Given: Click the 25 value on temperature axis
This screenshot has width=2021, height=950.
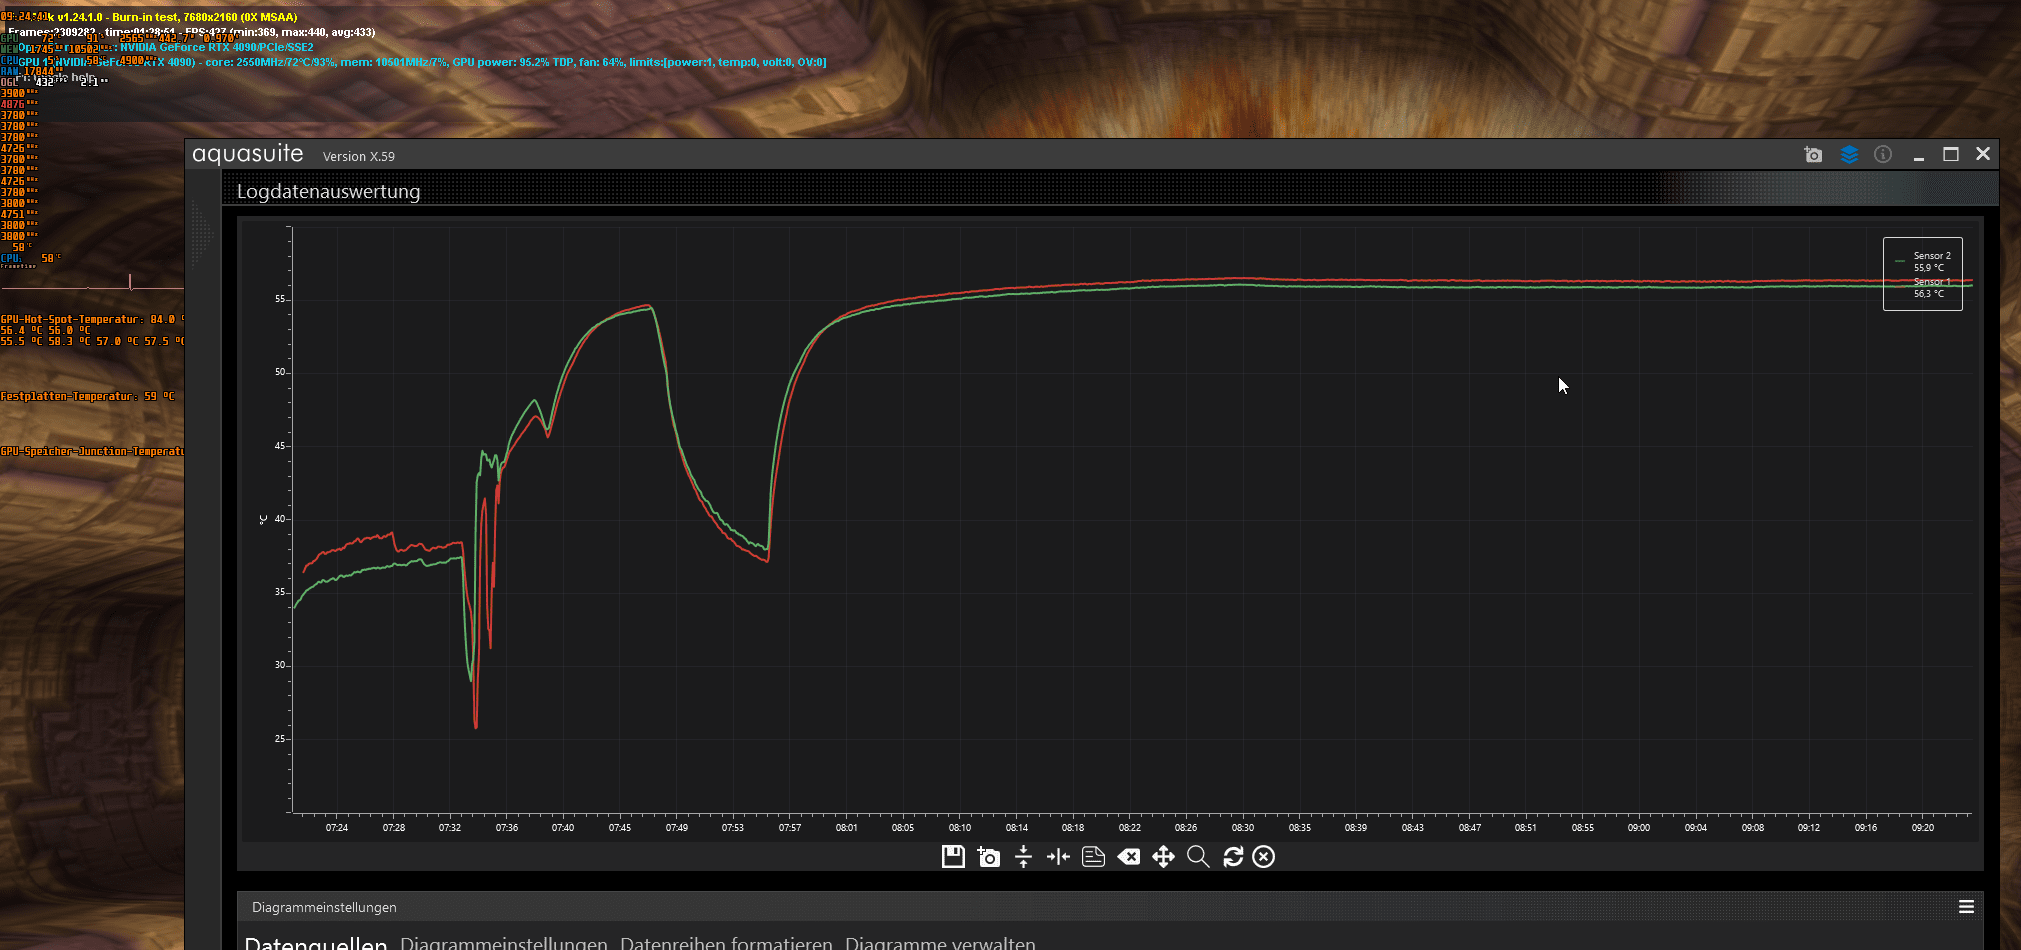Looking at the screenshot, I should 280,739.
